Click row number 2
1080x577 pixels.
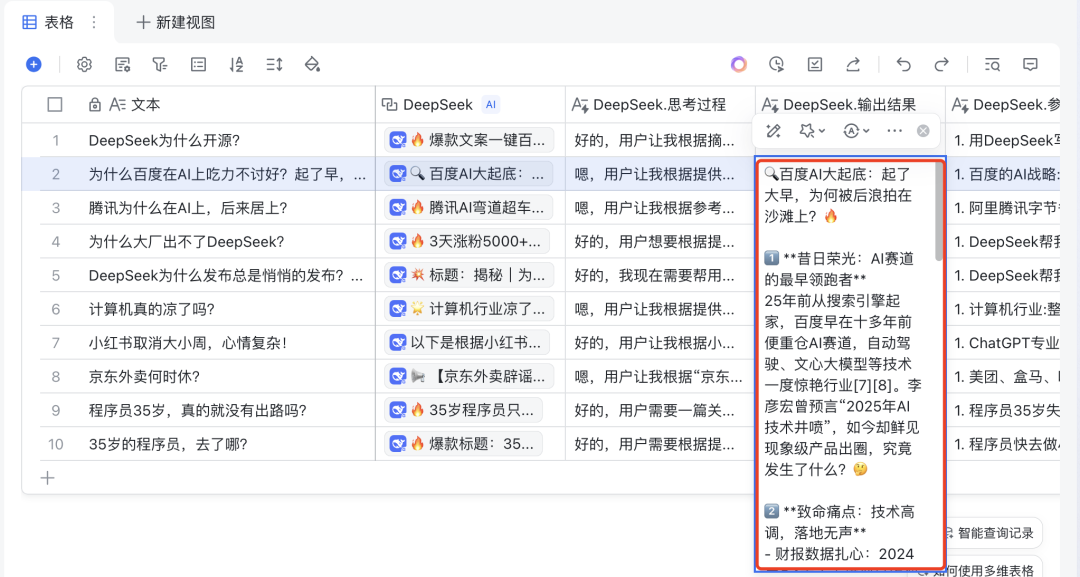(x=56, y=174)
